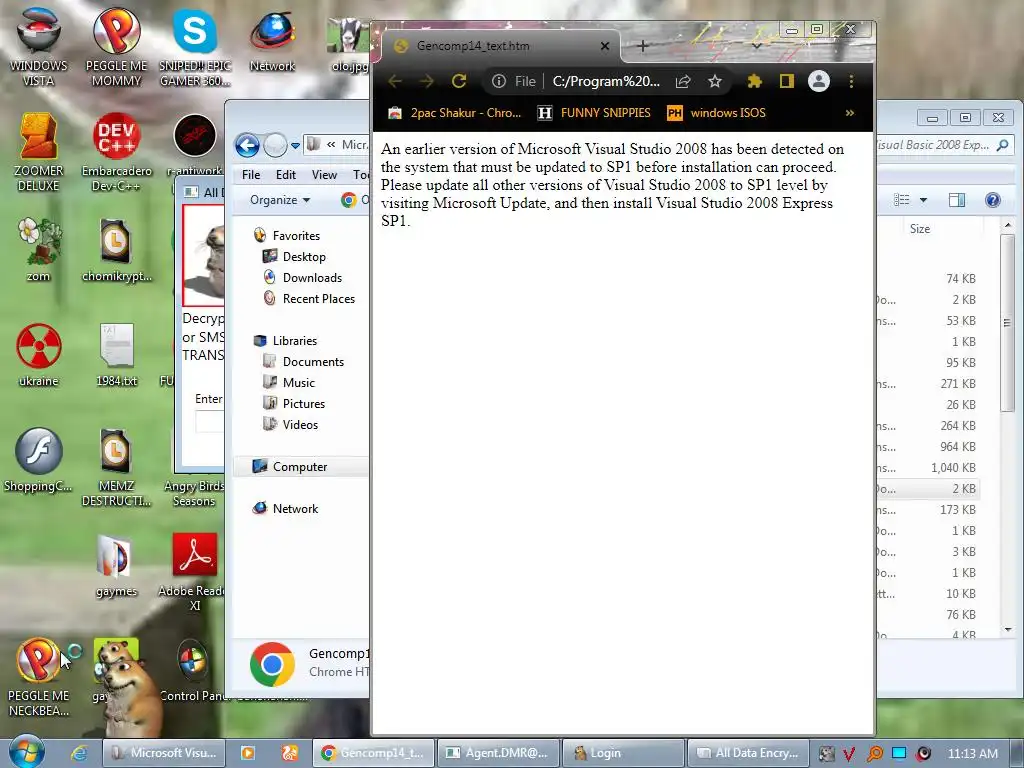This screenshot has height=768, width=1024.
Task: Share this page icon in address bar
Action: tap(683, 81)
